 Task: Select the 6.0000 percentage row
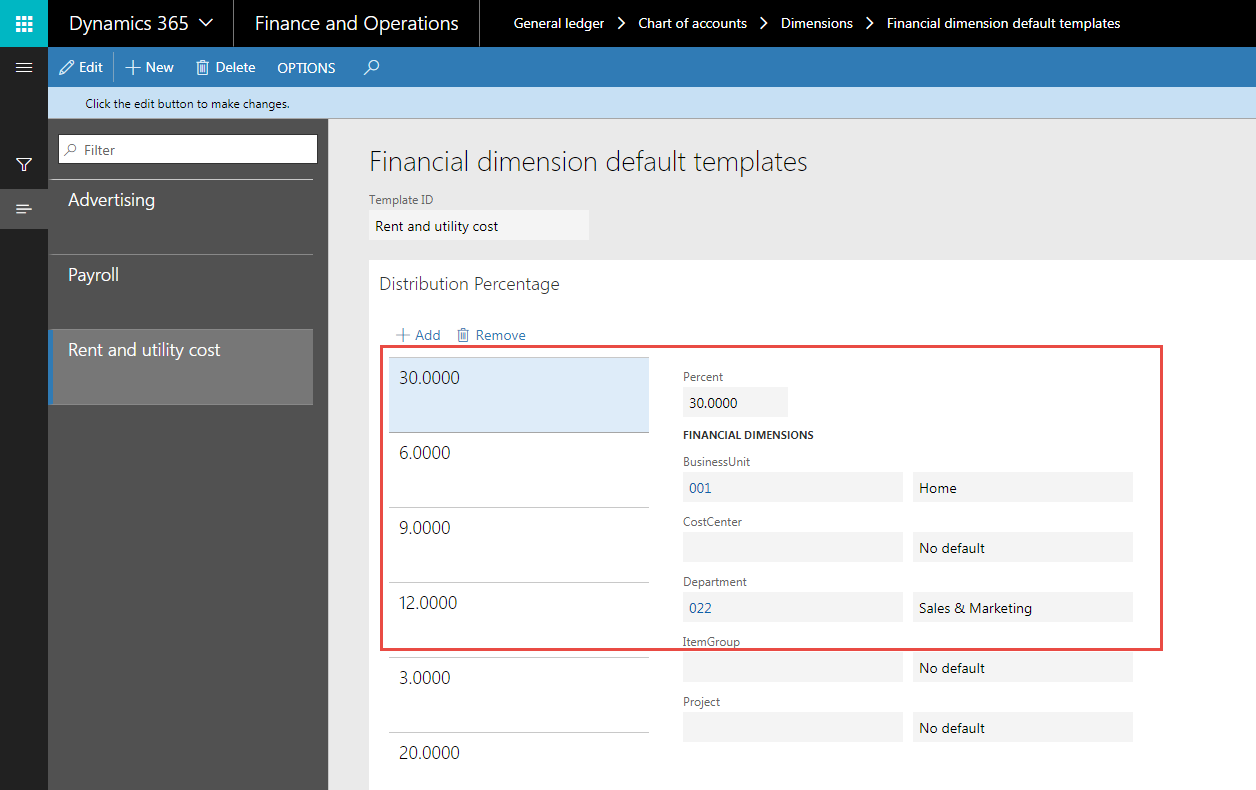(x=518, y=469)
